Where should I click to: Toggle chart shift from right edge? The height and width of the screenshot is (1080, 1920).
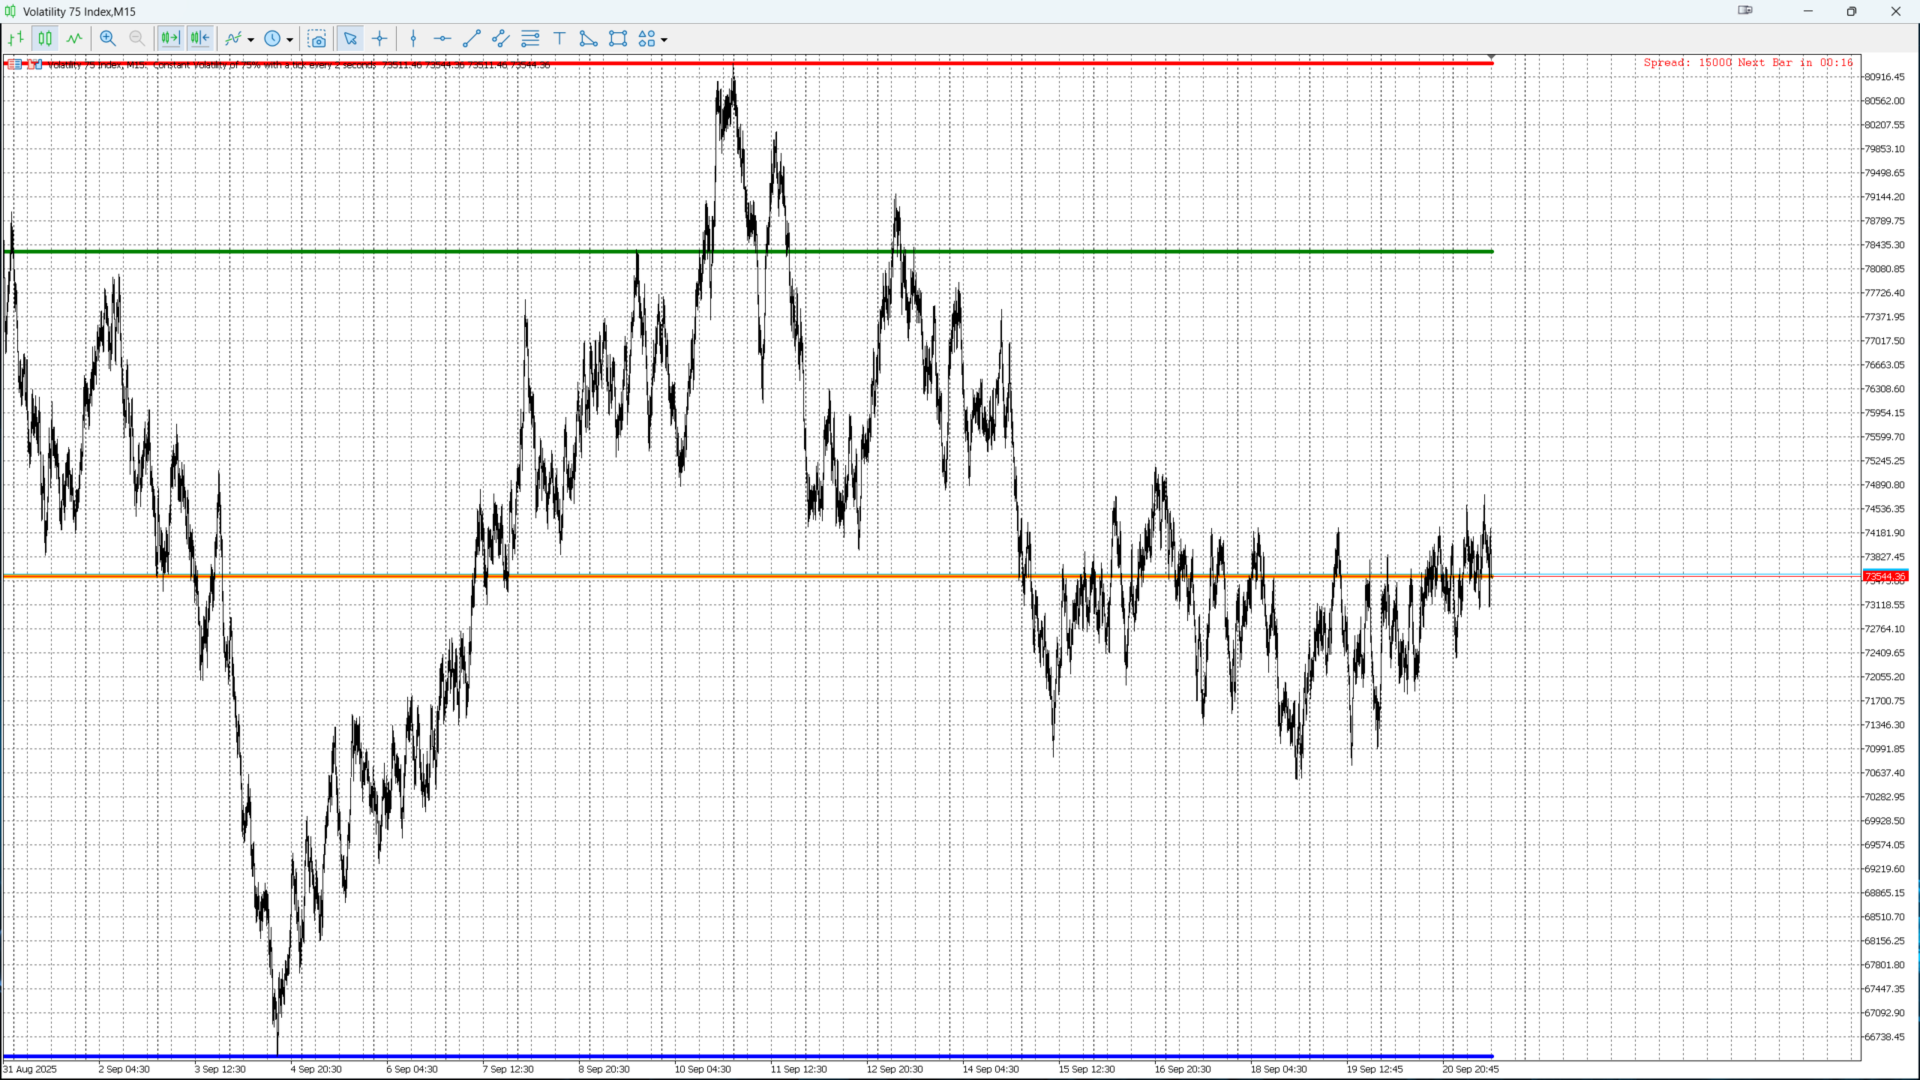pyautogui.click(x=200, y=39)
